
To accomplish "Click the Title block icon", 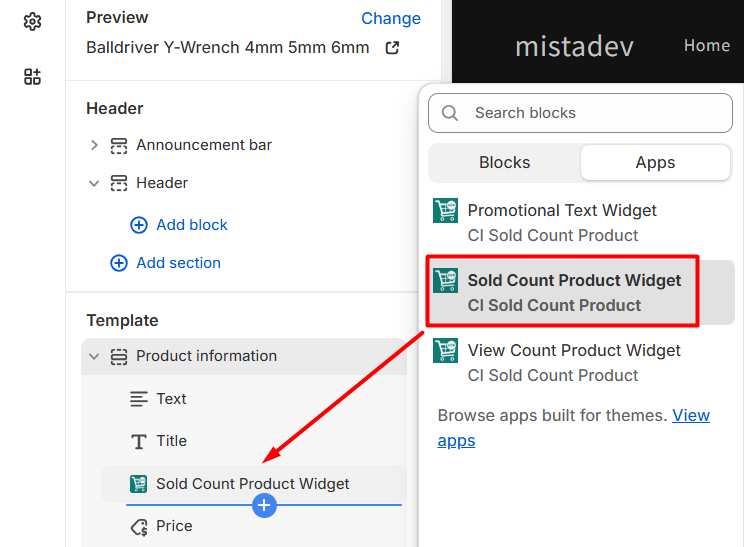I will click(139, 441).
